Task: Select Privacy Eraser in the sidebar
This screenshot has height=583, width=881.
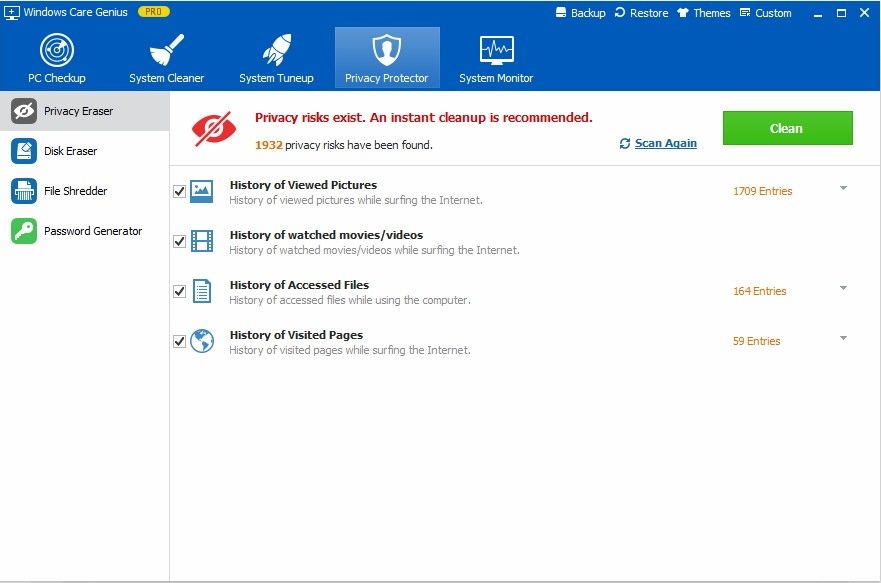Action: 84,111
